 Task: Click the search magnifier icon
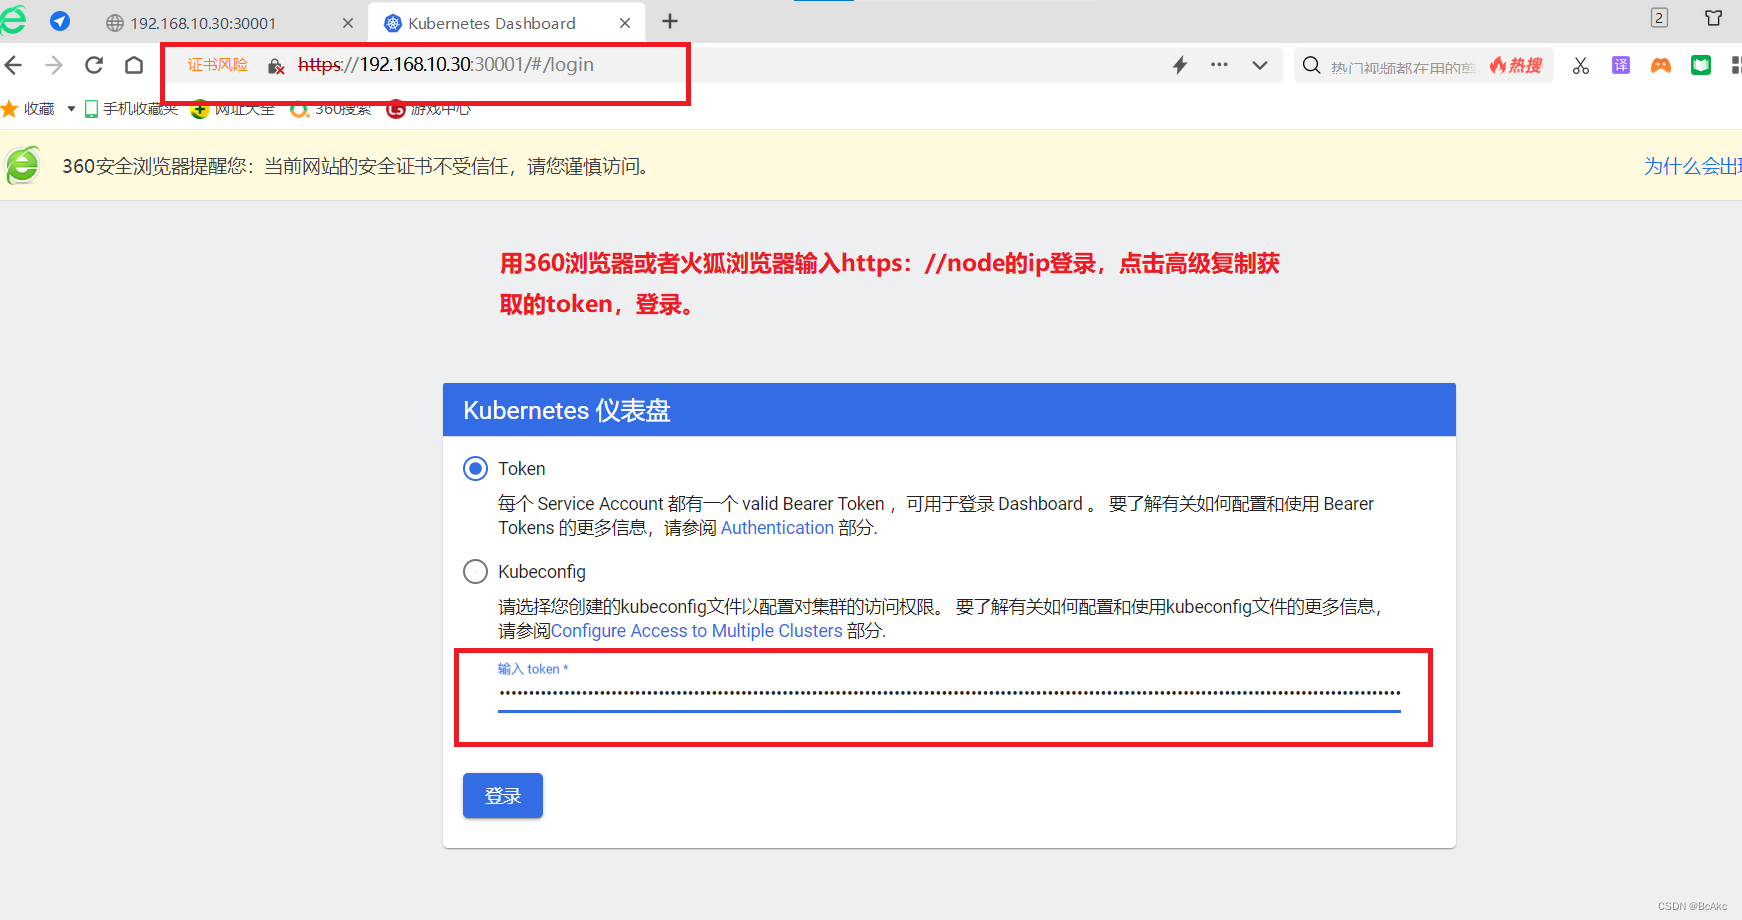click(1311, 65)
